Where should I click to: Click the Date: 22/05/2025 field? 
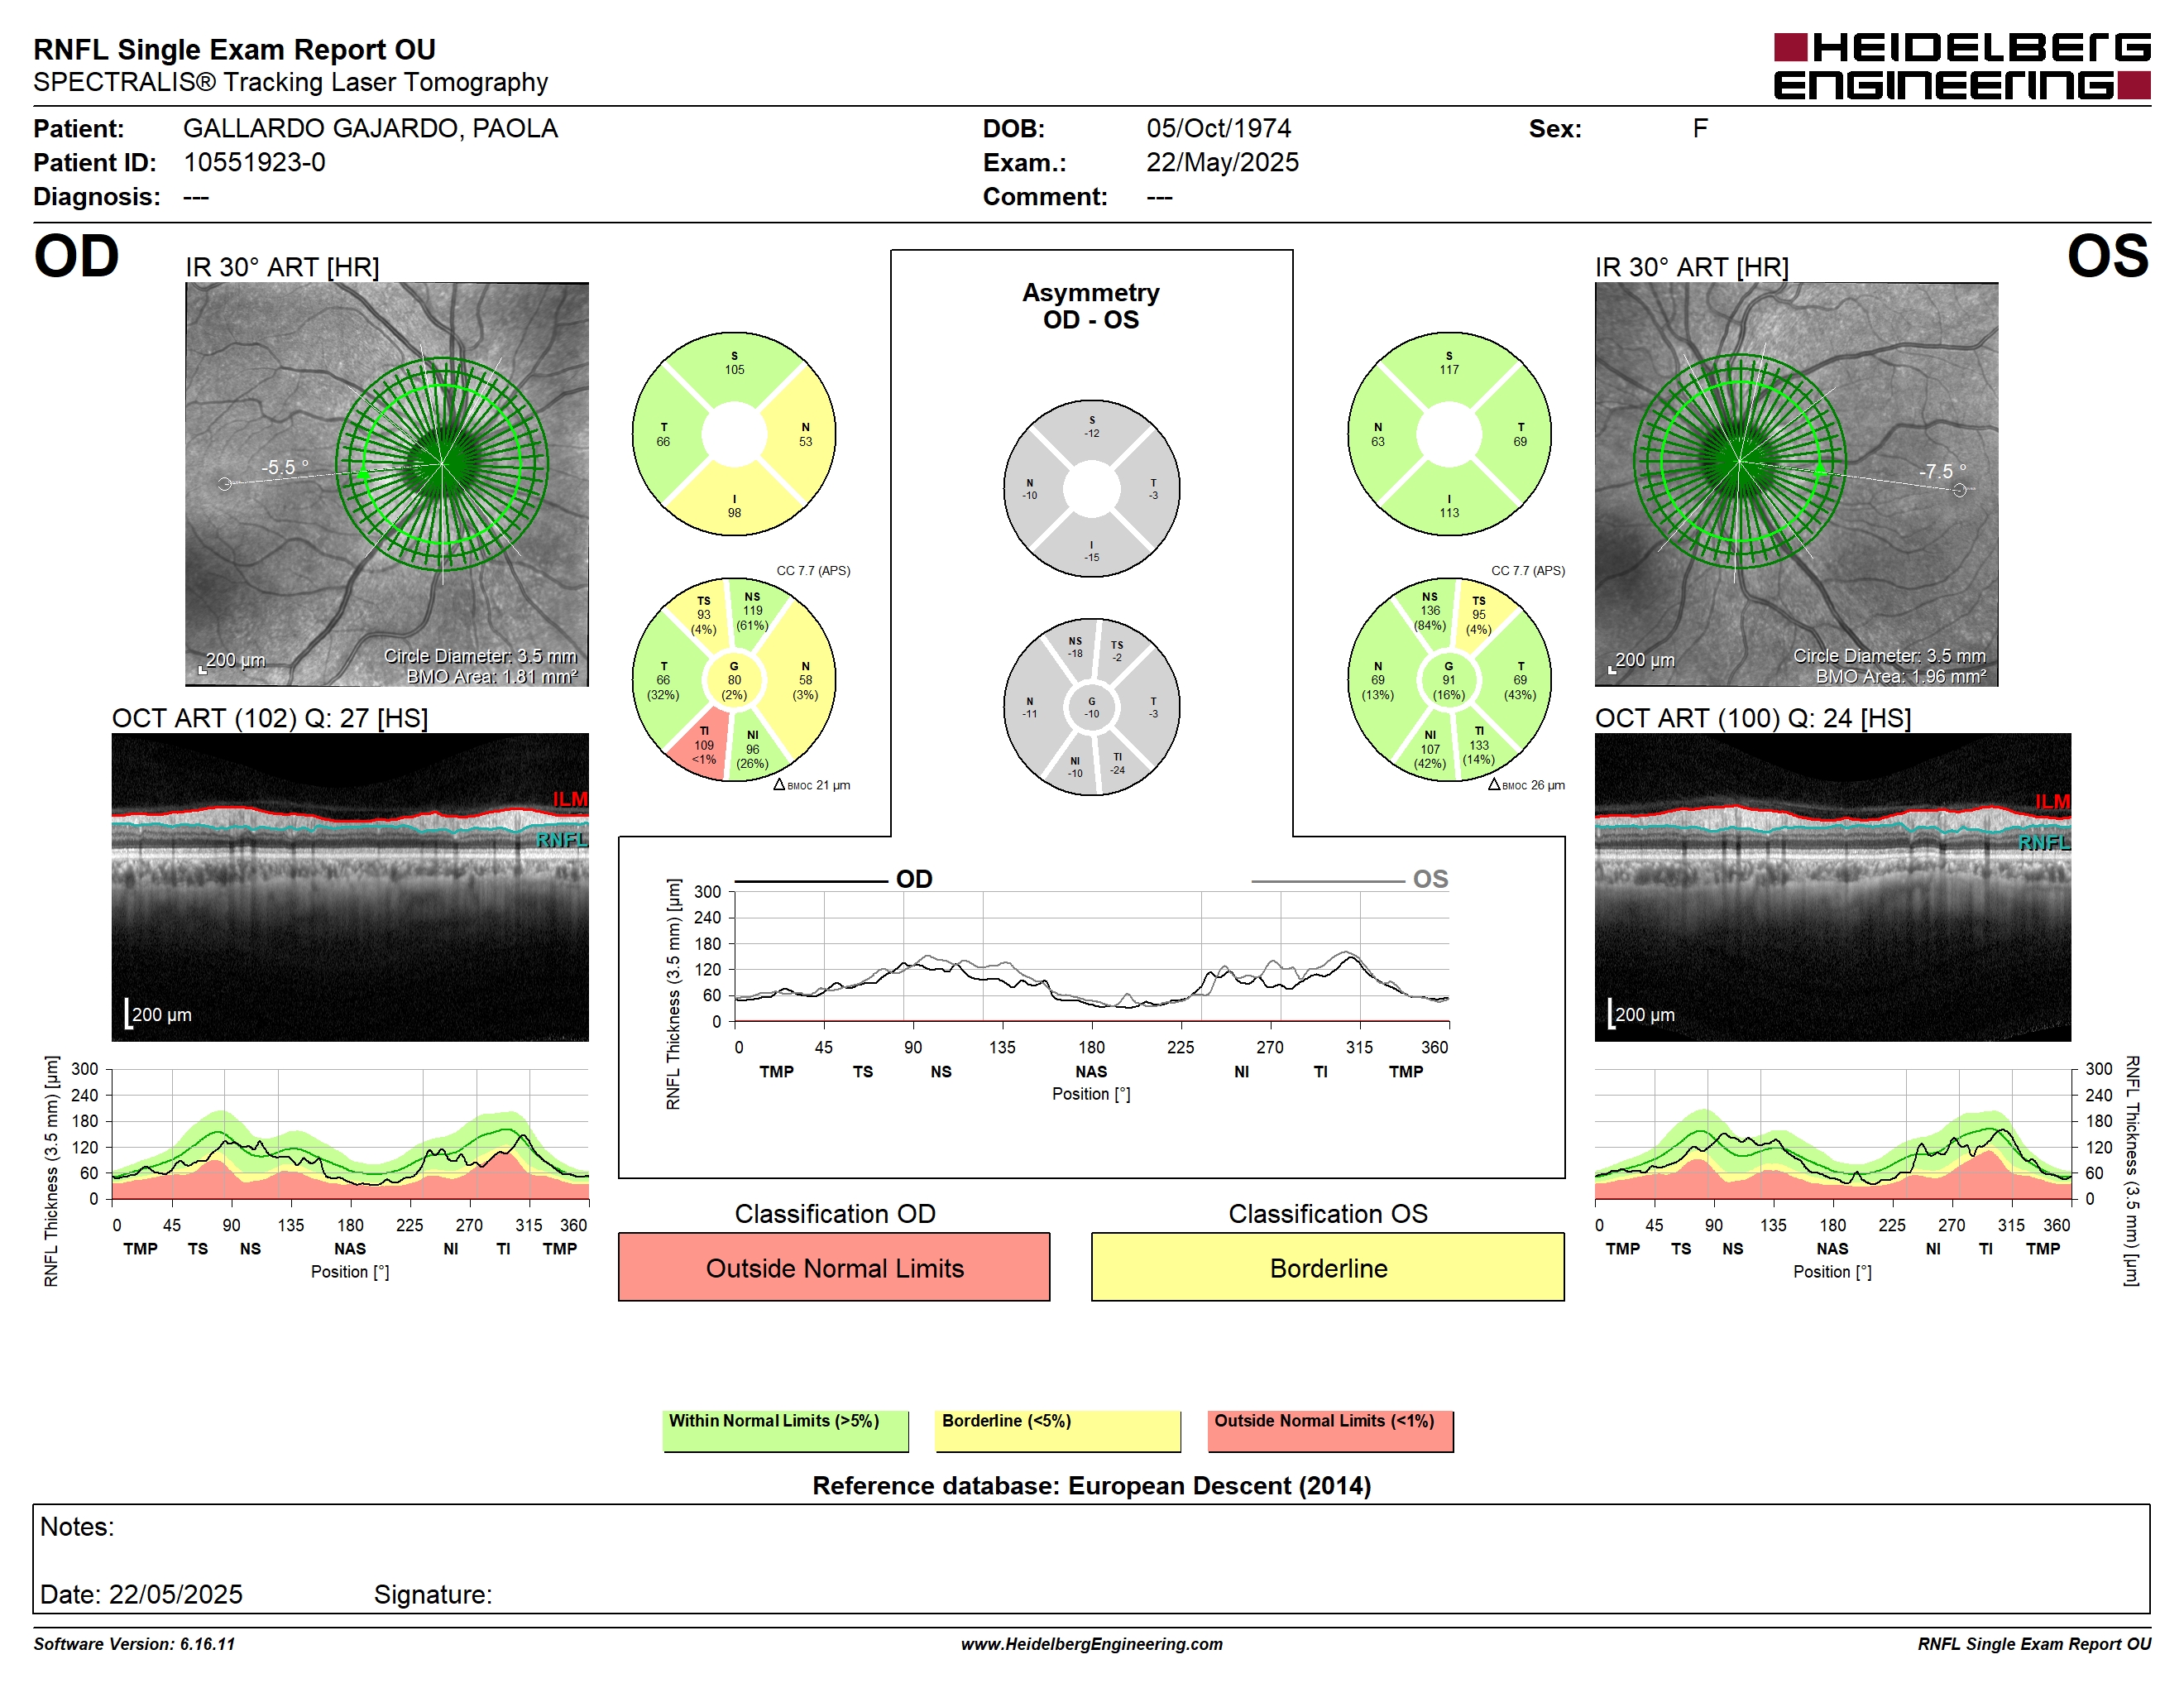pos(141,1594)
